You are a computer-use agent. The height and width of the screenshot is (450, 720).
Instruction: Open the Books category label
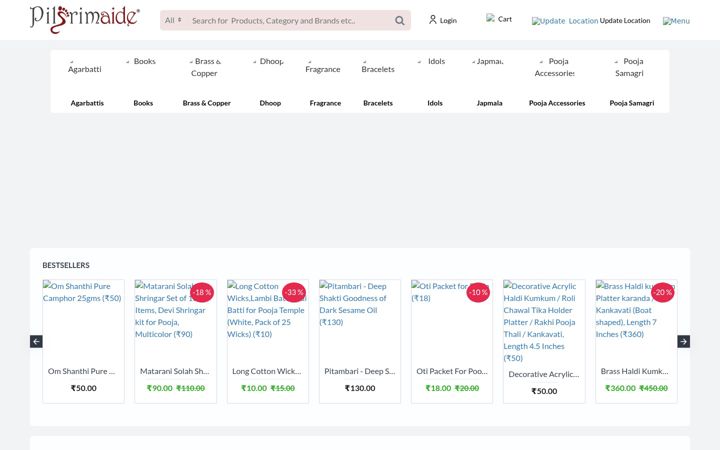click(x=143, y=103)
